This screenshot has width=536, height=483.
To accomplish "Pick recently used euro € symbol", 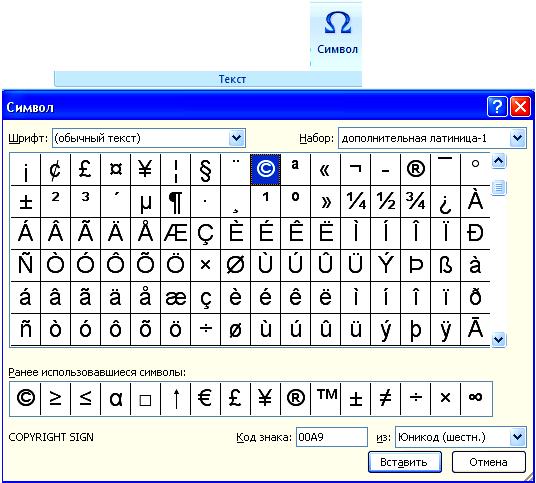I will coord(205,399).
